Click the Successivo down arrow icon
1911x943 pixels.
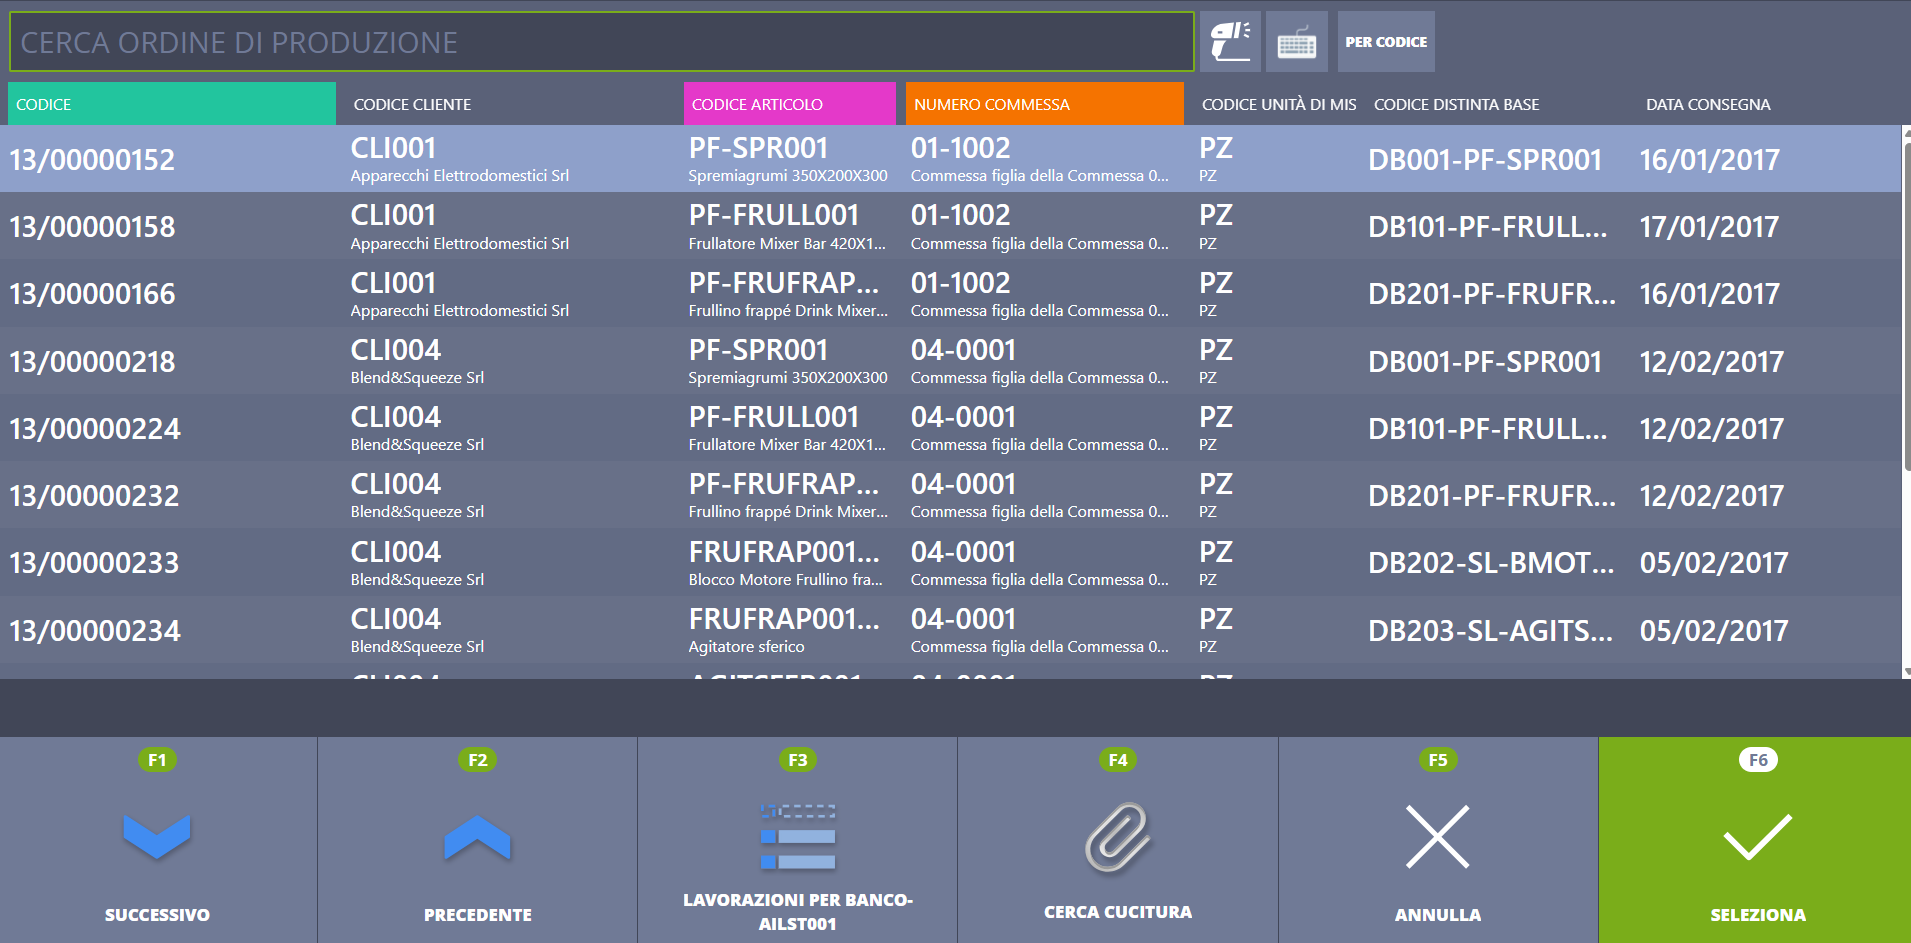pyautogui.click(x=157, y=837)
